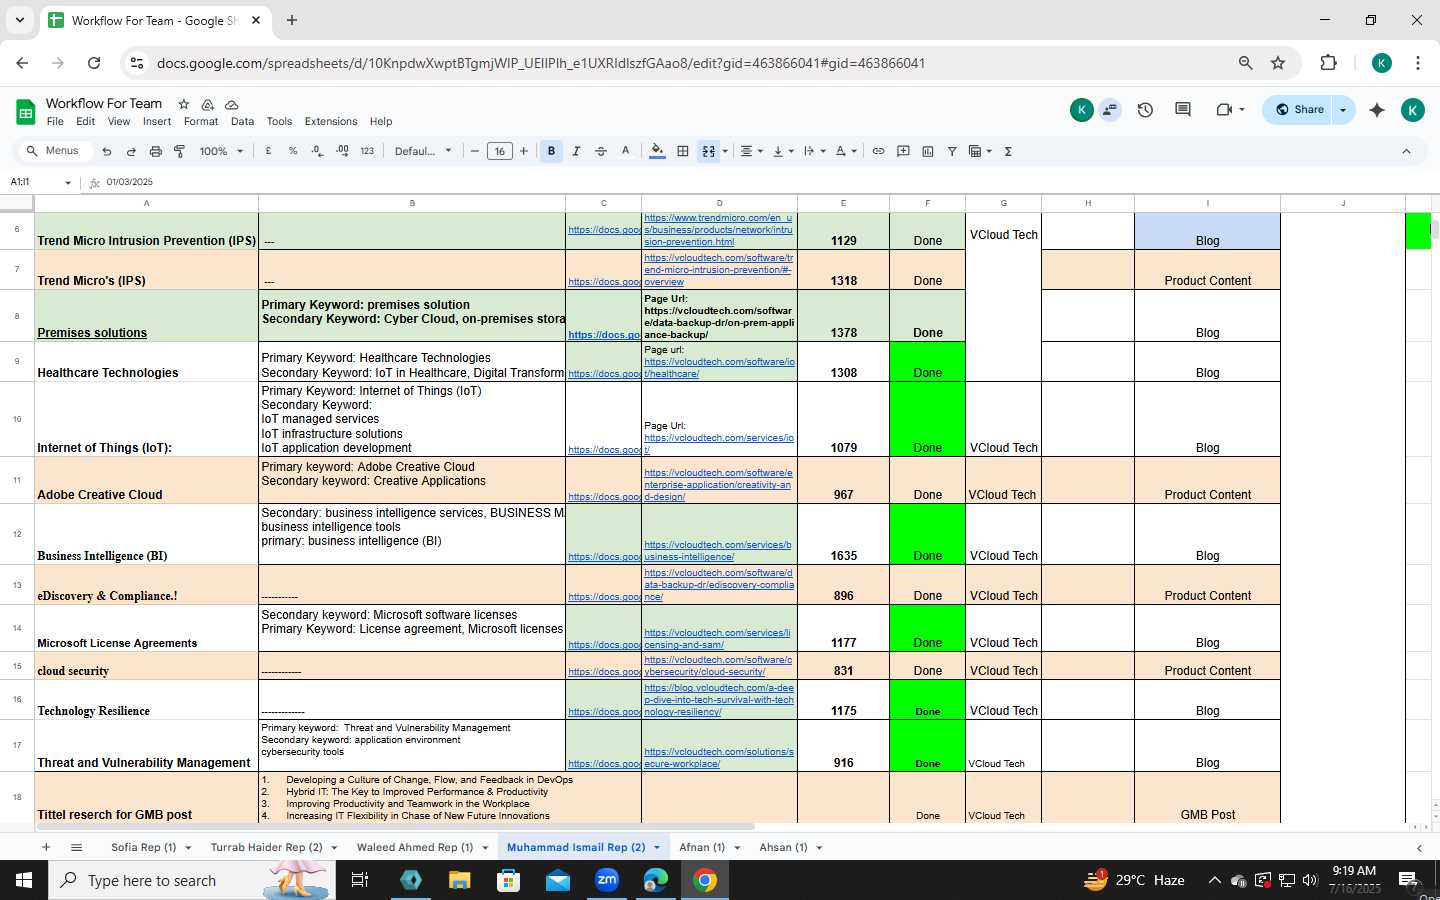Open the font family dropdown
1440x900 pixels.
pyautogui.click(x=423, y=151)
